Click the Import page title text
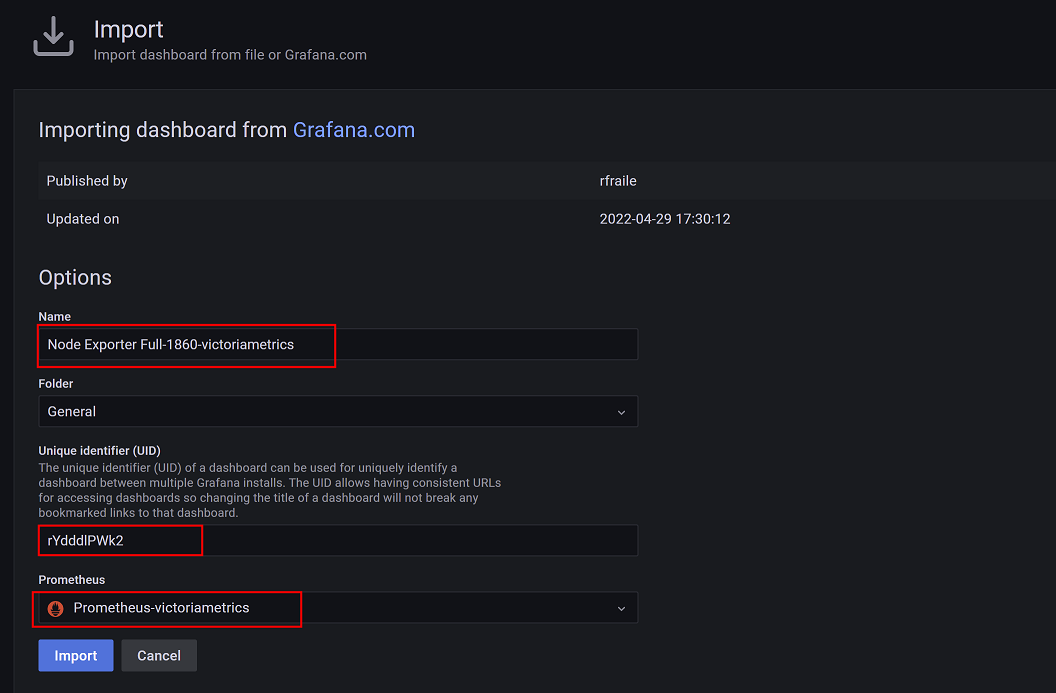Screen dimensions: 1056x693 click(x=128, y=30)
